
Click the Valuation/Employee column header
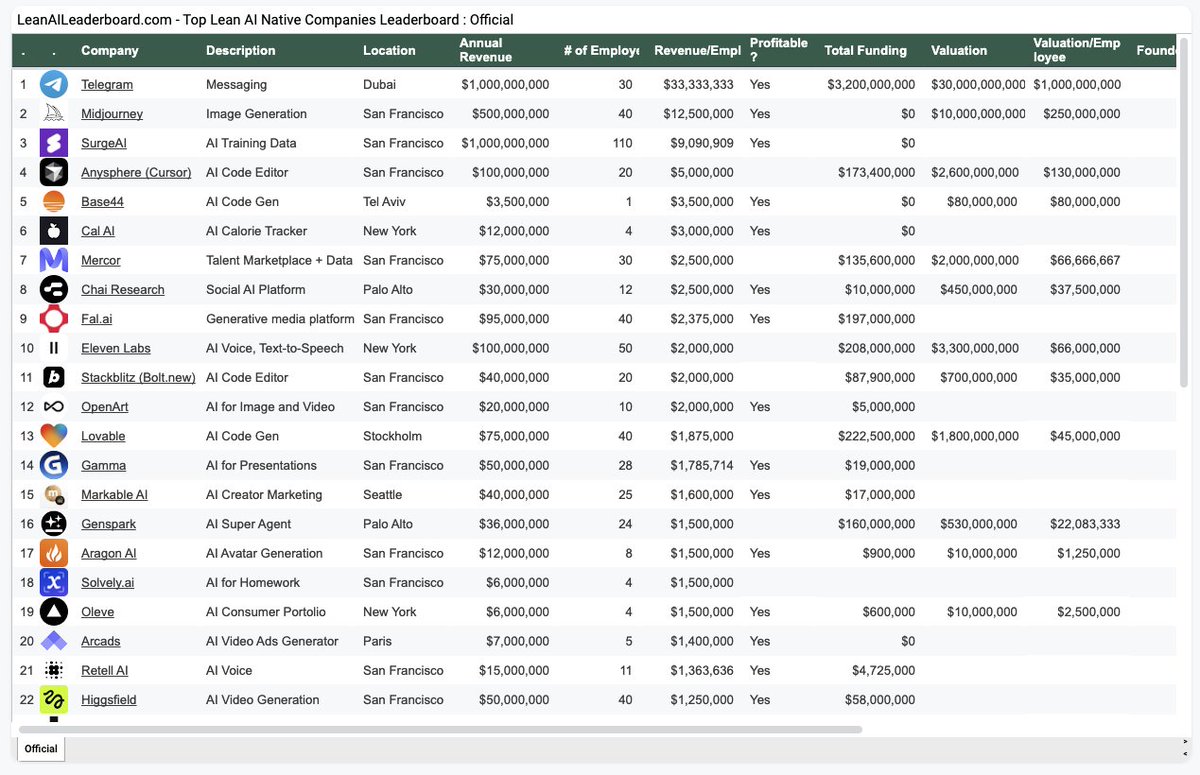pyautogui.click(x=1077, y=50)
